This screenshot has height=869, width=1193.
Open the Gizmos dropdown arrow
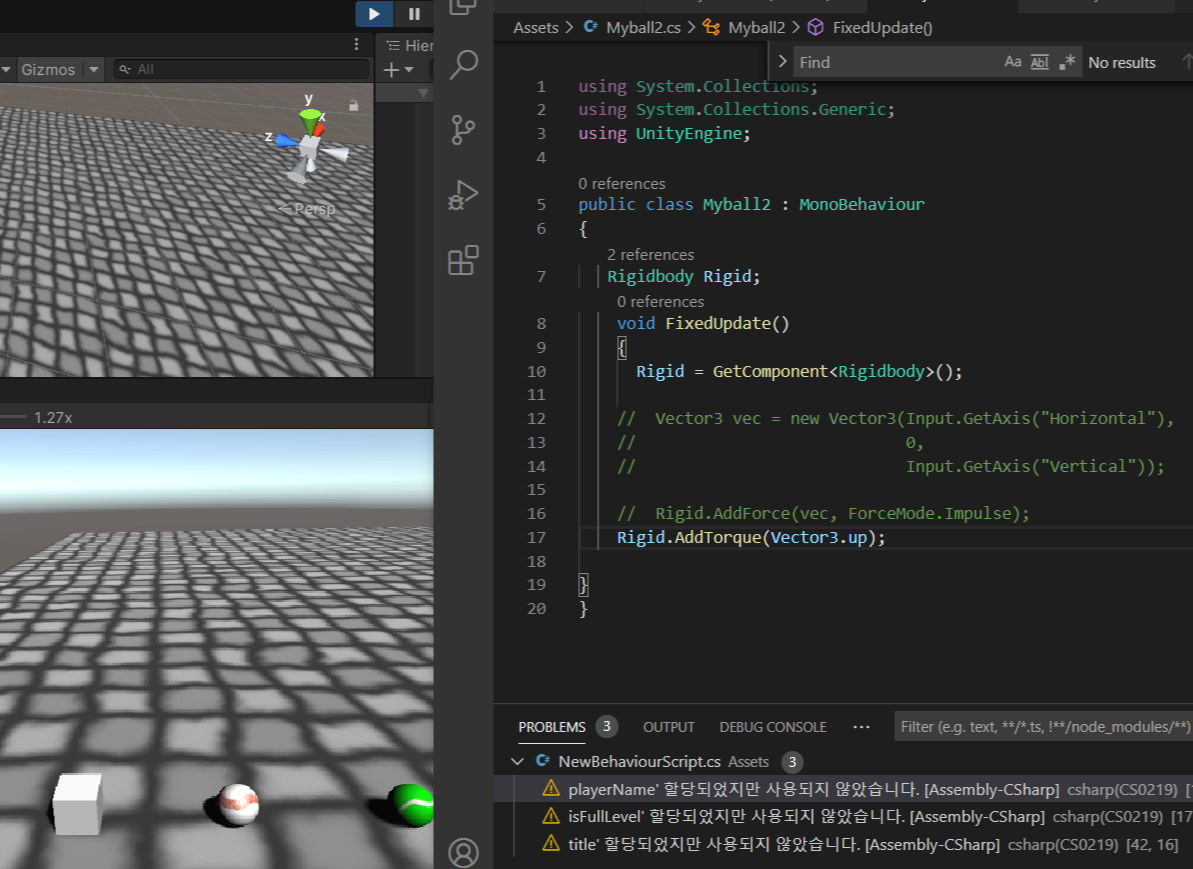pos(94,69)
